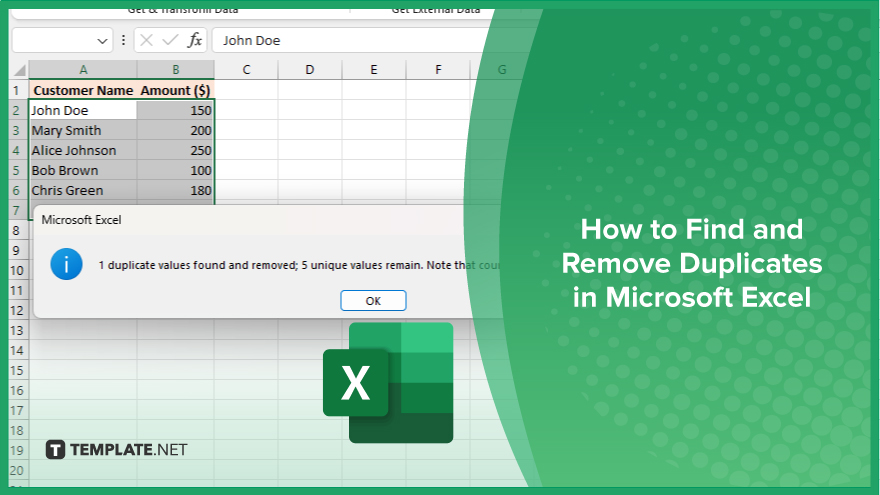Click the Name Box field

click(62, 40)
